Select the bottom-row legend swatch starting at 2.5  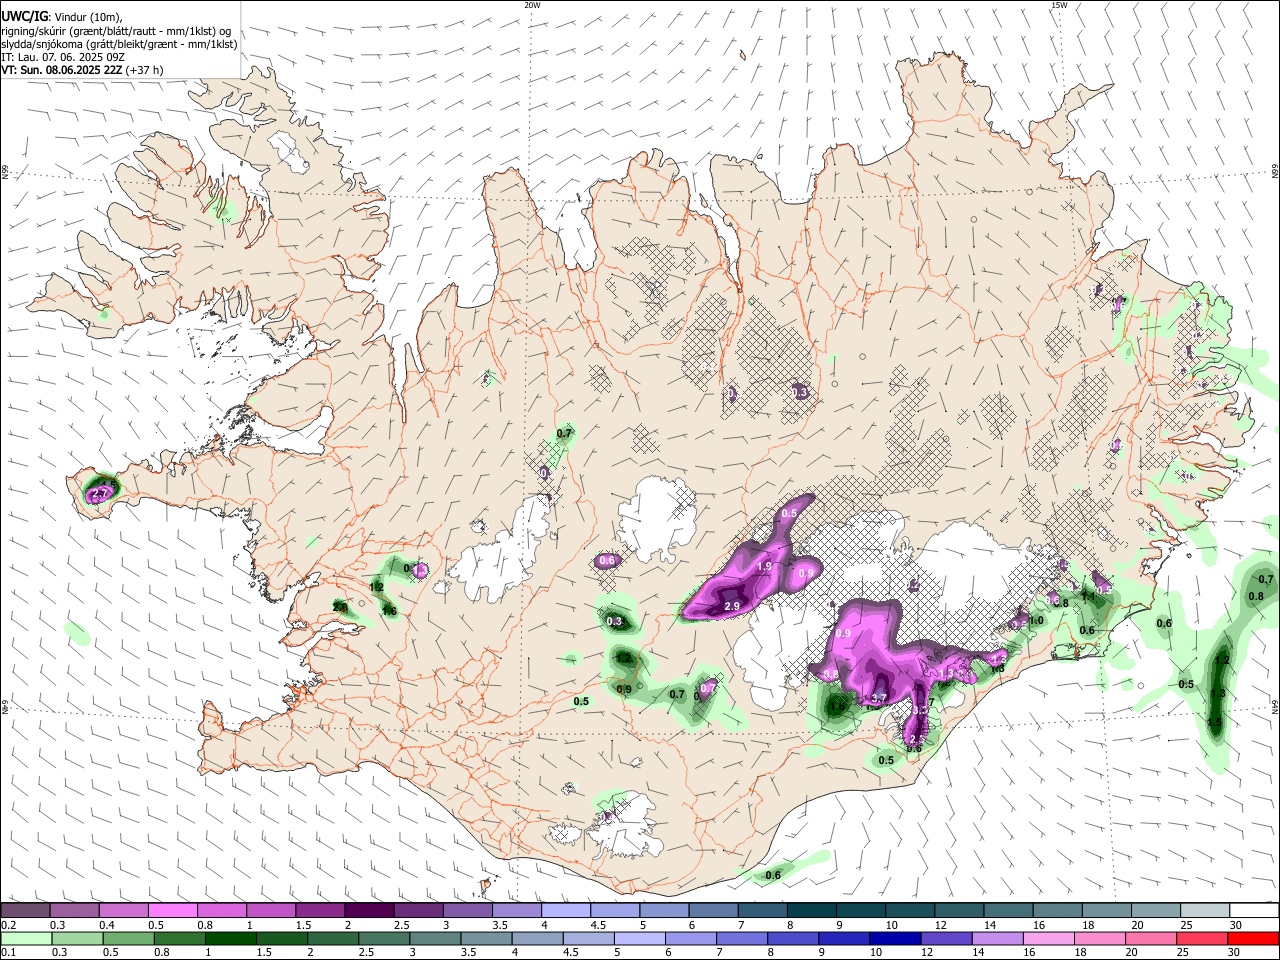pos(384,938)
